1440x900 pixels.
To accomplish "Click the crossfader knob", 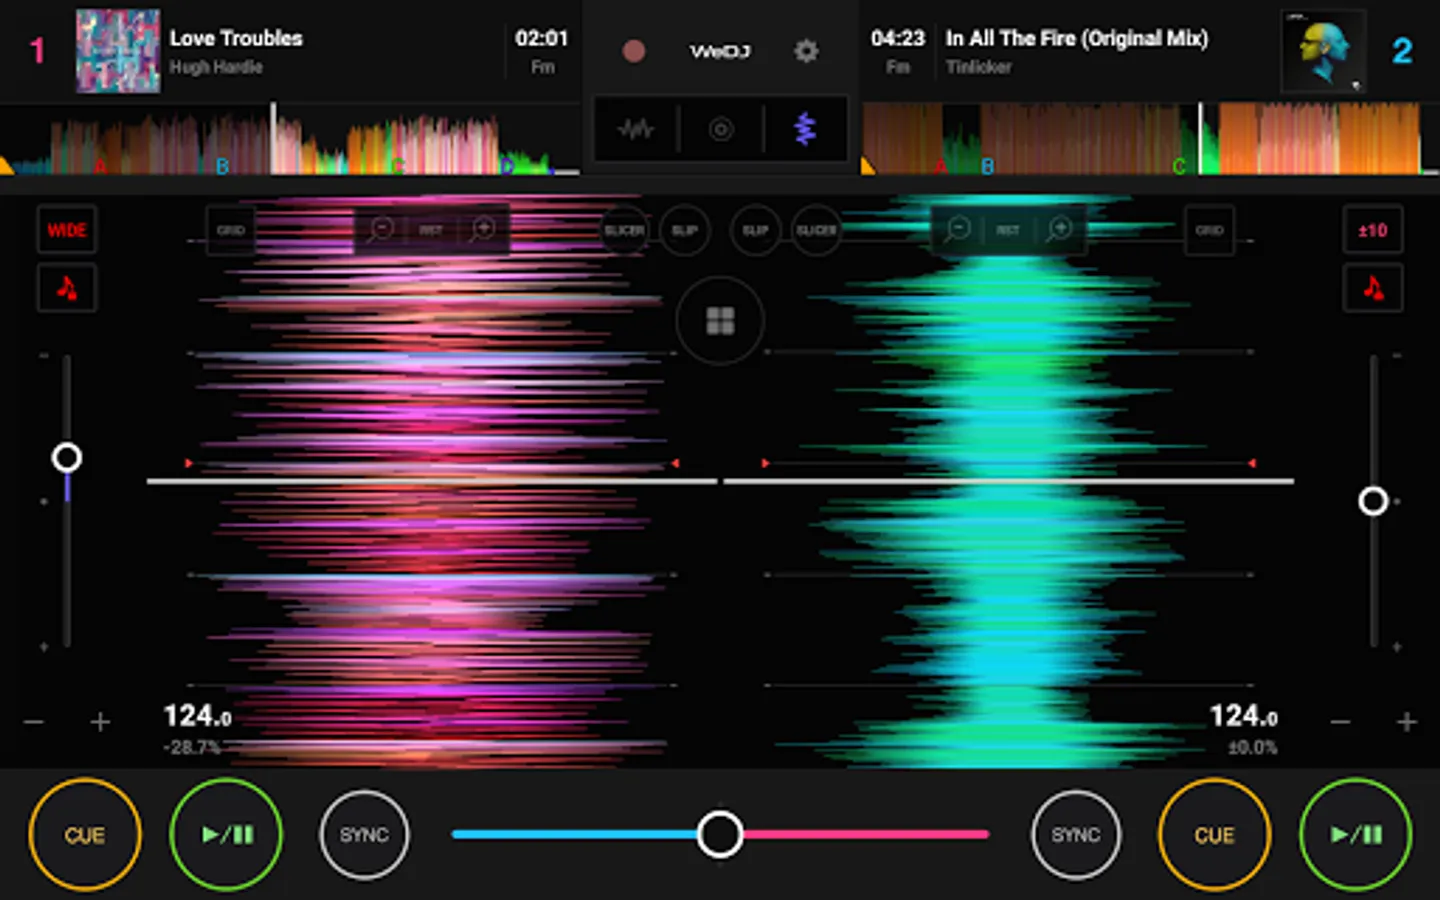I will click(720, 834).
